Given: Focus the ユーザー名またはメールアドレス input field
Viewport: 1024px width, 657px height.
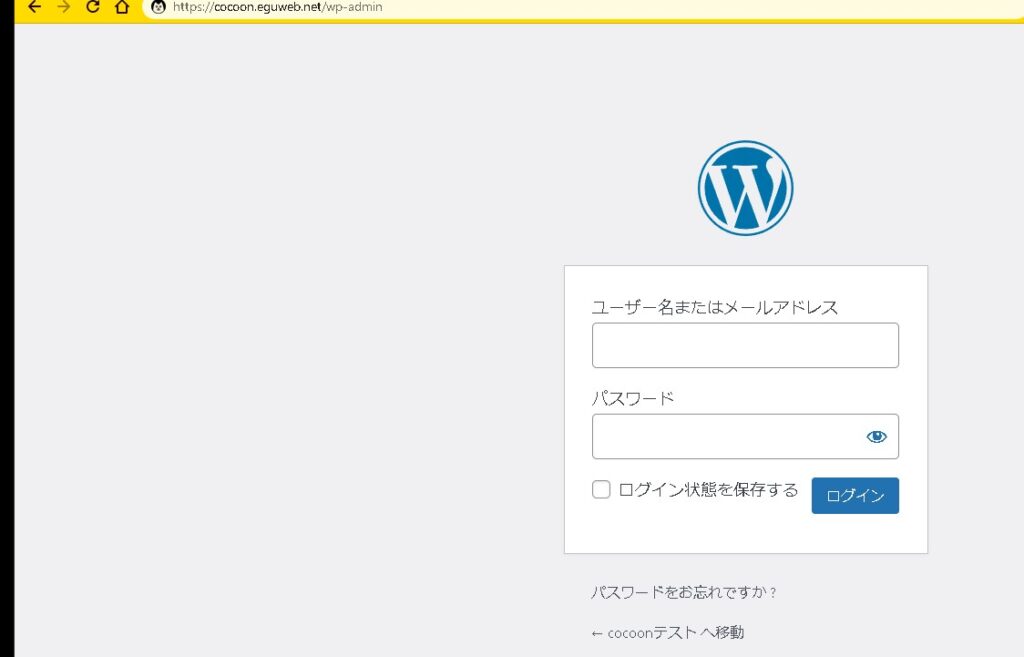Looking at the screenshot, I should pos(744,345).
